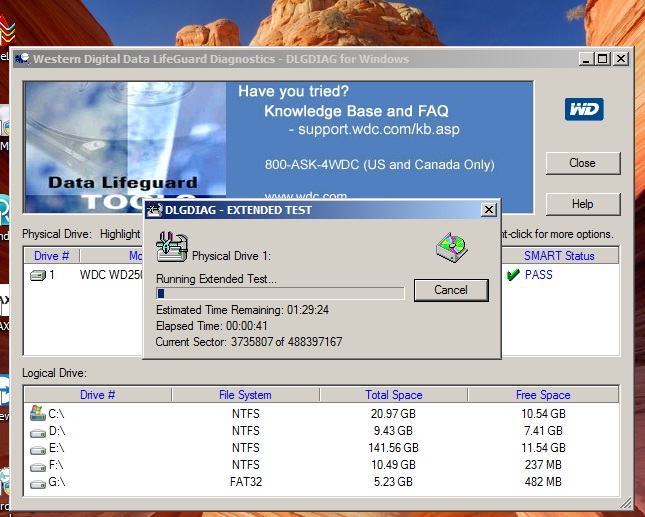Select the F:\ drive icon

click(38, 467)
